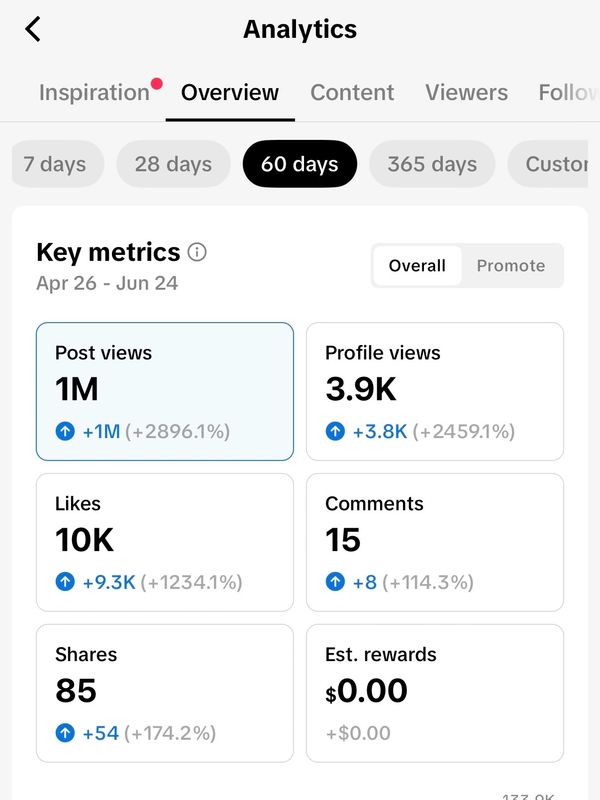Image resolution: width=600 pixels, height=800 pixels.
Task: Switch metrics toggle to Promote
Action: [511, 265]
